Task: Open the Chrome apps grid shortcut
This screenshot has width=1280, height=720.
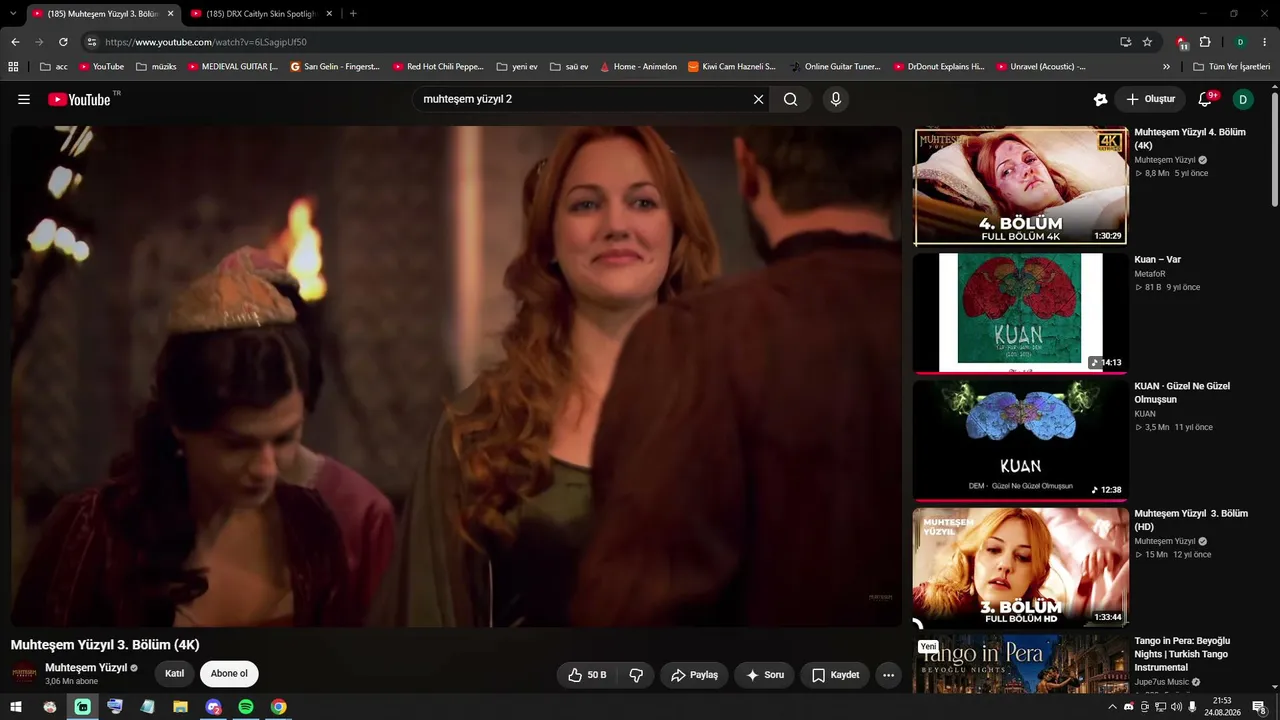Action: click(x=13, y=67)
